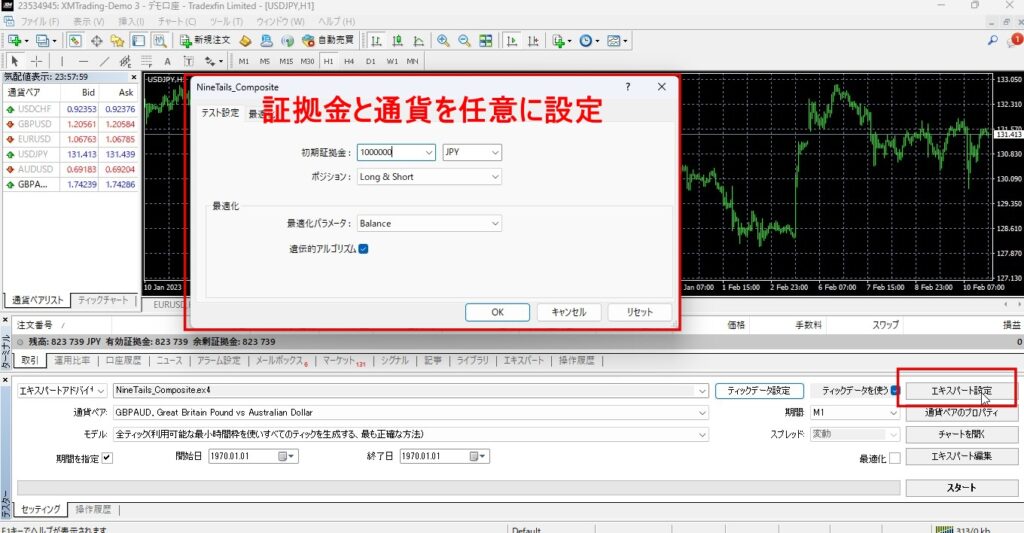Image resolution: width=1024 pixels, height=533 pixels.
Task: Select the text 'A' tool
Action: click(x=167, y=61)
